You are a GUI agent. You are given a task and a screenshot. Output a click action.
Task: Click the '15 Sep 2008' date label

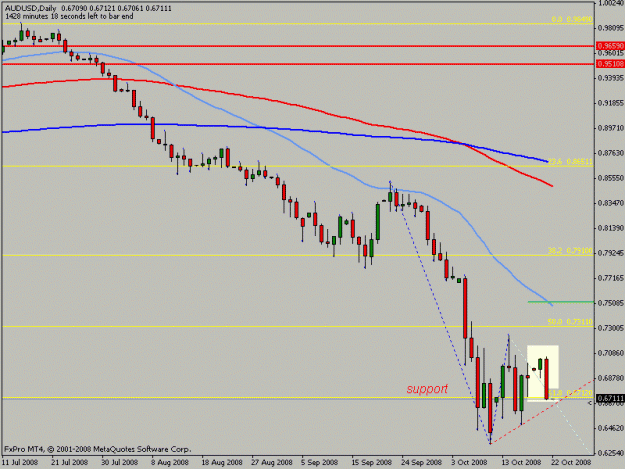coord(372,462)
